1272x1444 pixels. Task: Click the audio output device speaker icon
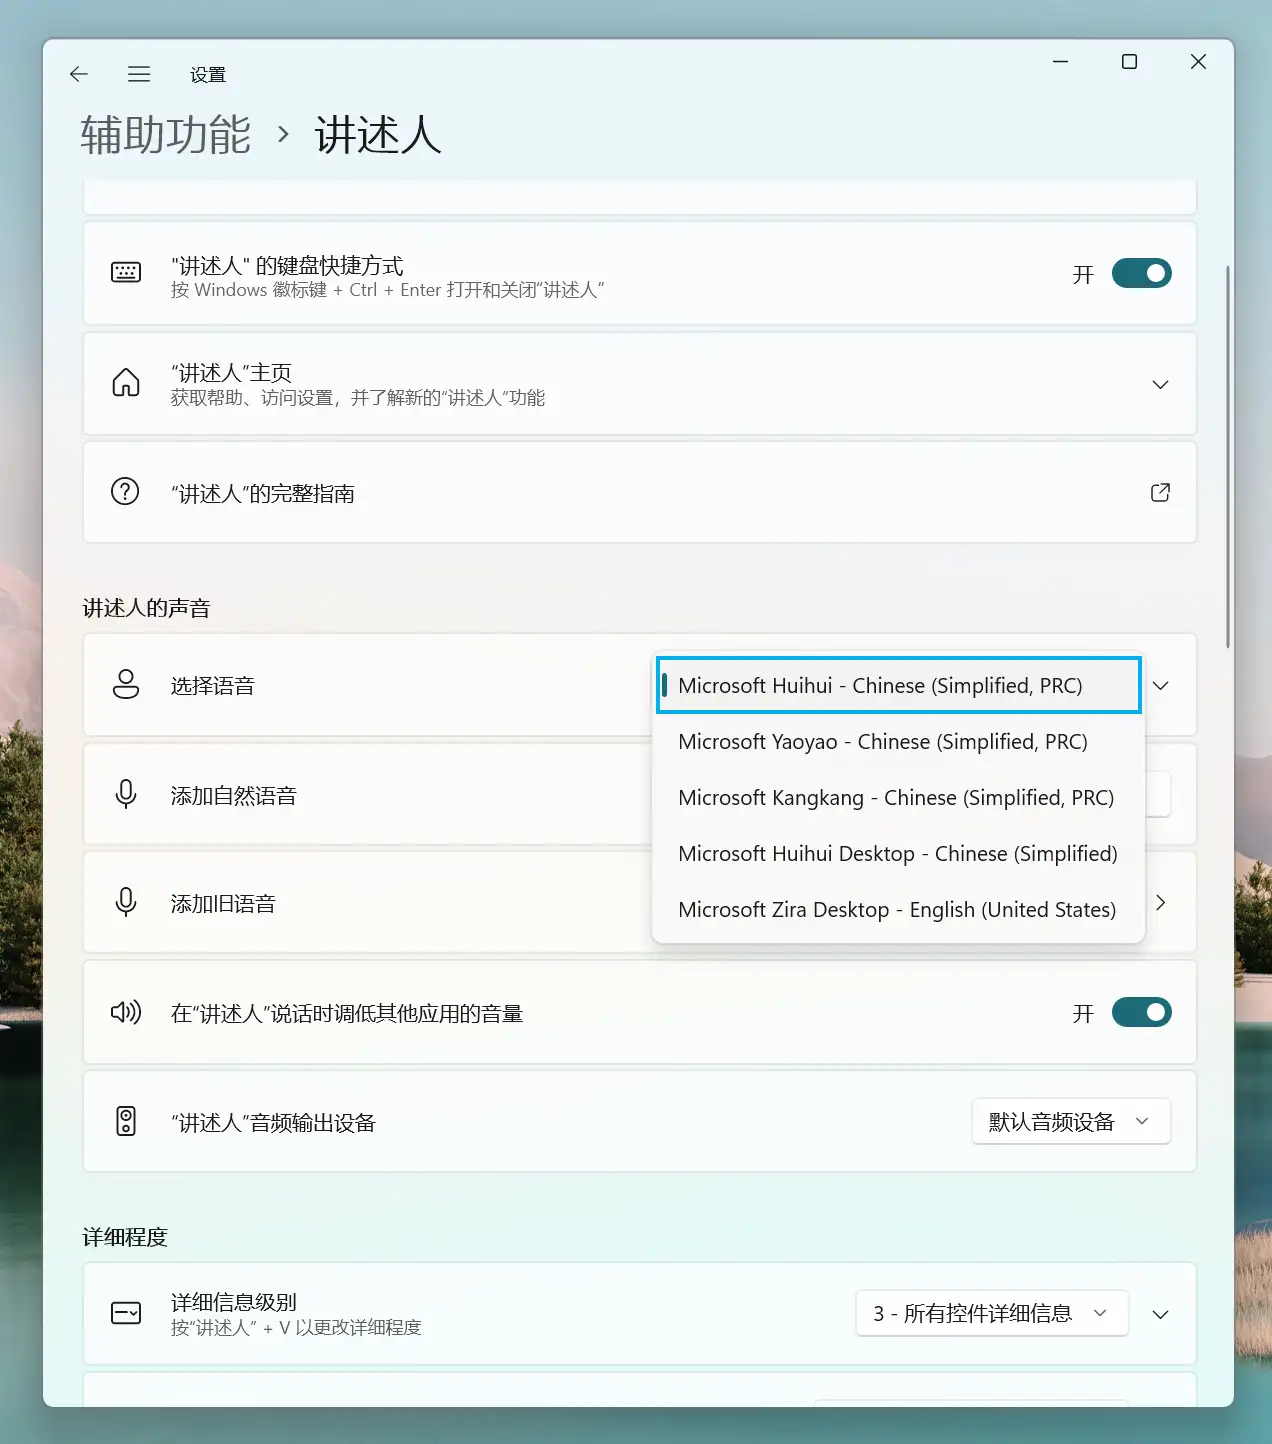[x=126, y=1121]
